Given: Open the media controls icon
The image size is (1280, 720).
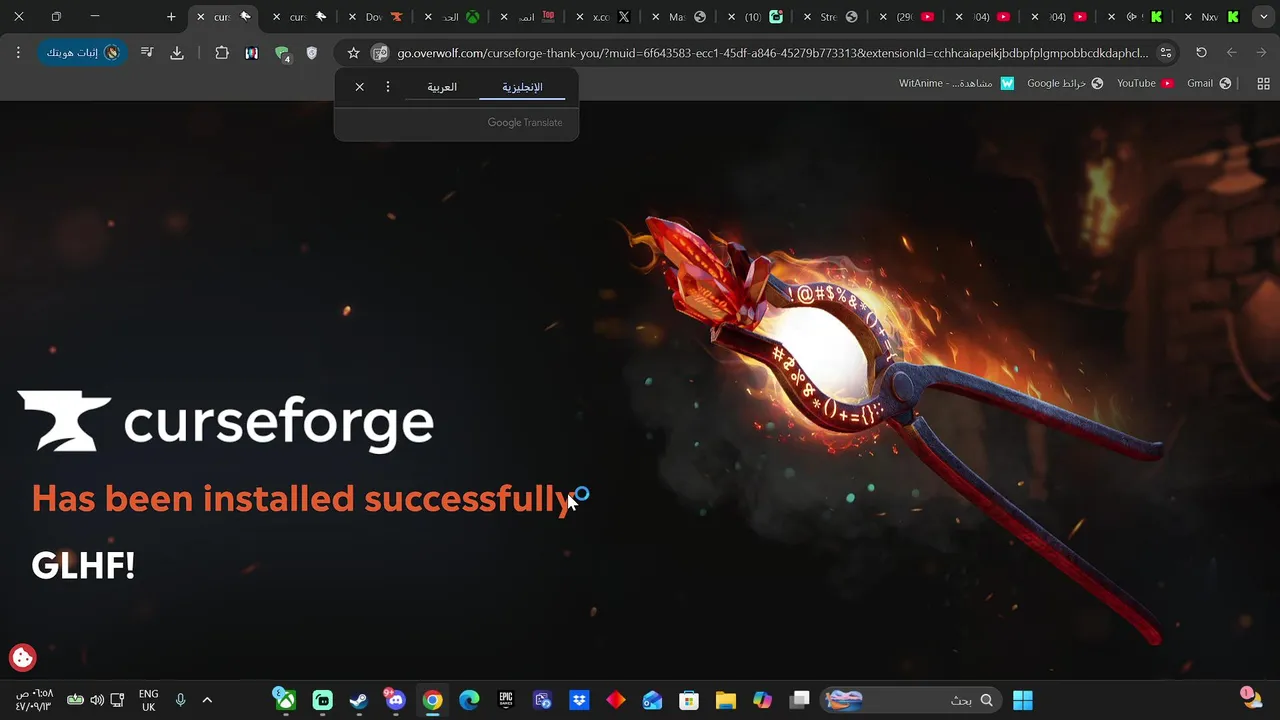Looking at the screenshot, I should (x=147, y=53).
